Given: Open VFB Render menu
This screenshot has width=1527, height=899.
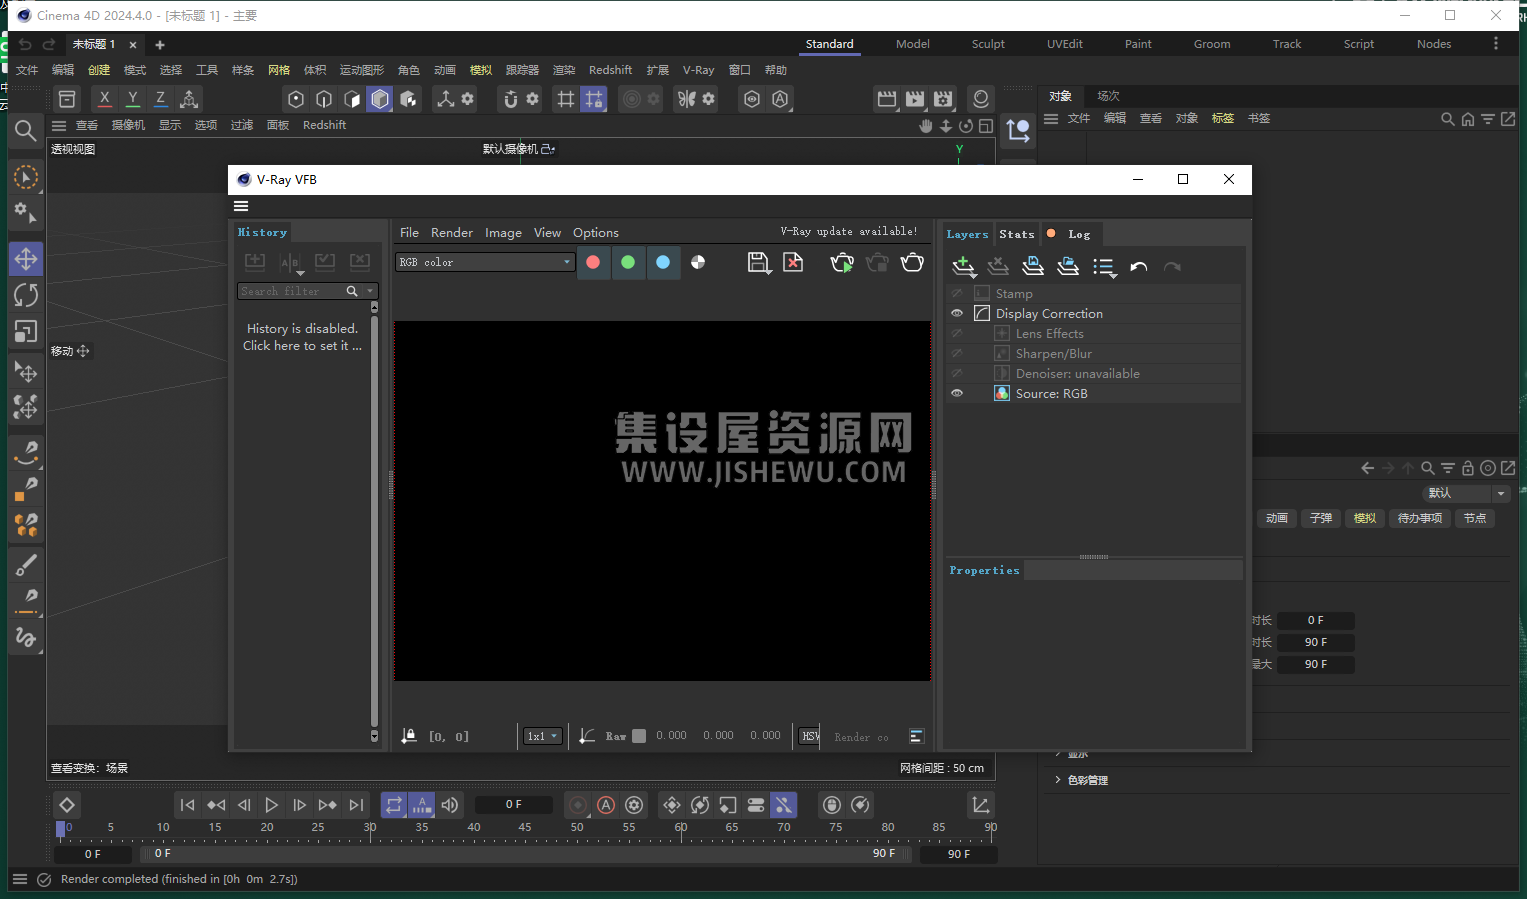Looking at the screenshot, I should coord(452,232).
